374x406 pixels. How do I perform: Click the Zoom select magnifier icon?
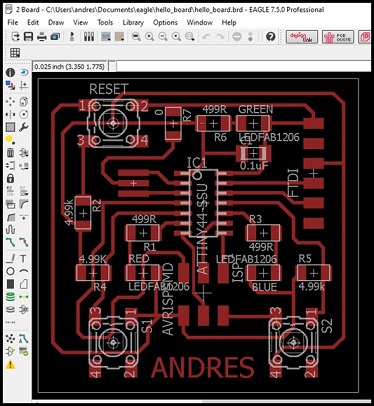click(x=190, y=36)
